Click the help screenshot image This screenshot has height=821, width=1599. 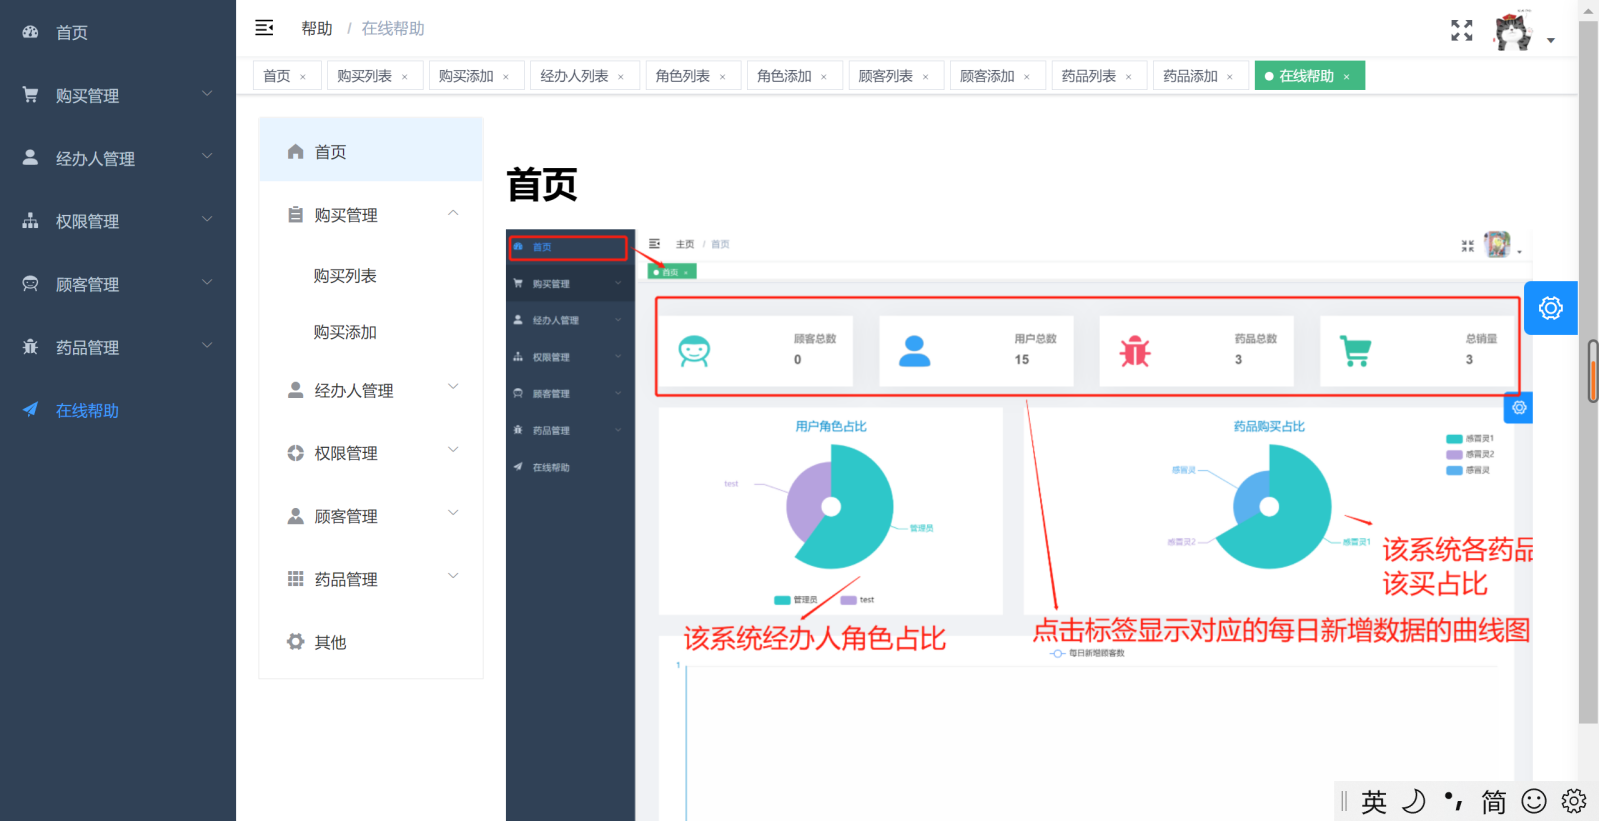tap(1020, 525)
